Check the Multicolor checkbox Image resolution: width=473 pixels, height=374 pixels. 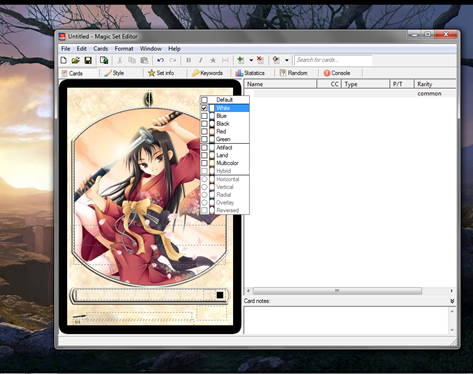(x=204, y=163)
